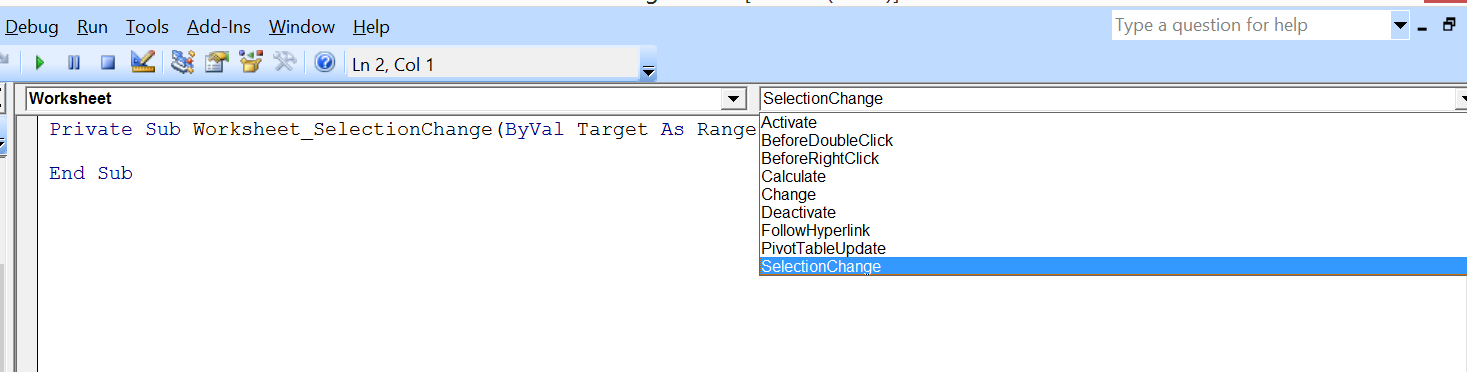The image size is (1467, 372).
Task: Click the Toolbox hammer-and-wrench icon
Action: pyautogui.click(x=285, y=63)
